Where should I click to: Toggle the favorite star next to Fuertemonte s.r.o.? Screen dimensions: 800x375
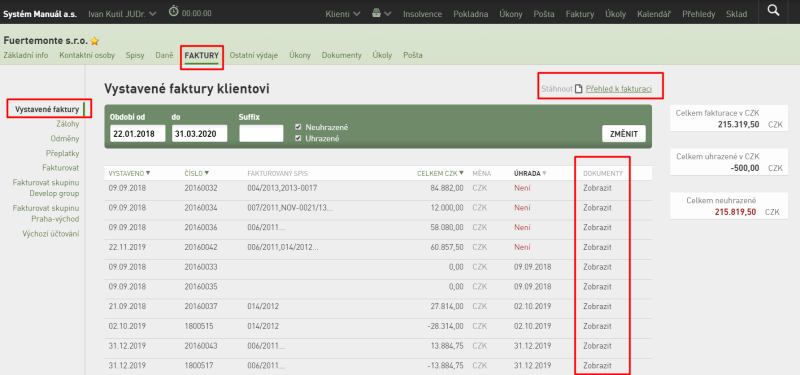point(94,41)
